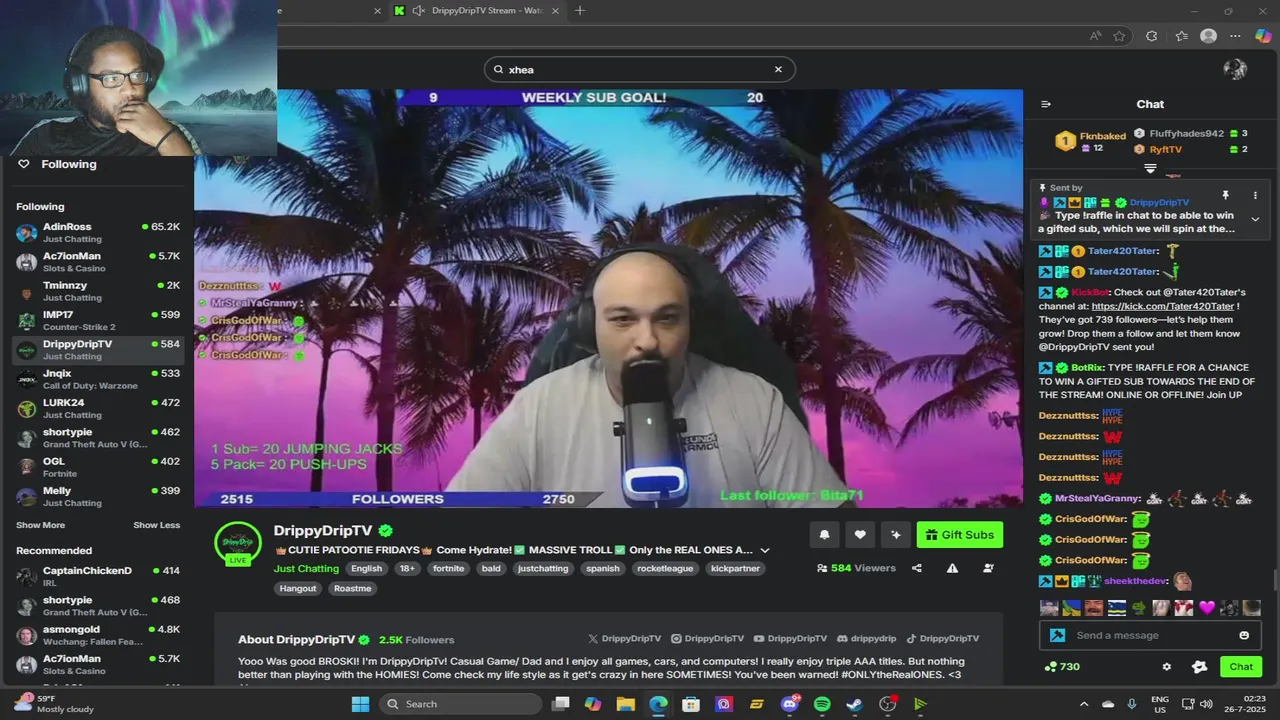Click Show Less under Following
Screen dimensions: 1280x720
click(157, 525)
